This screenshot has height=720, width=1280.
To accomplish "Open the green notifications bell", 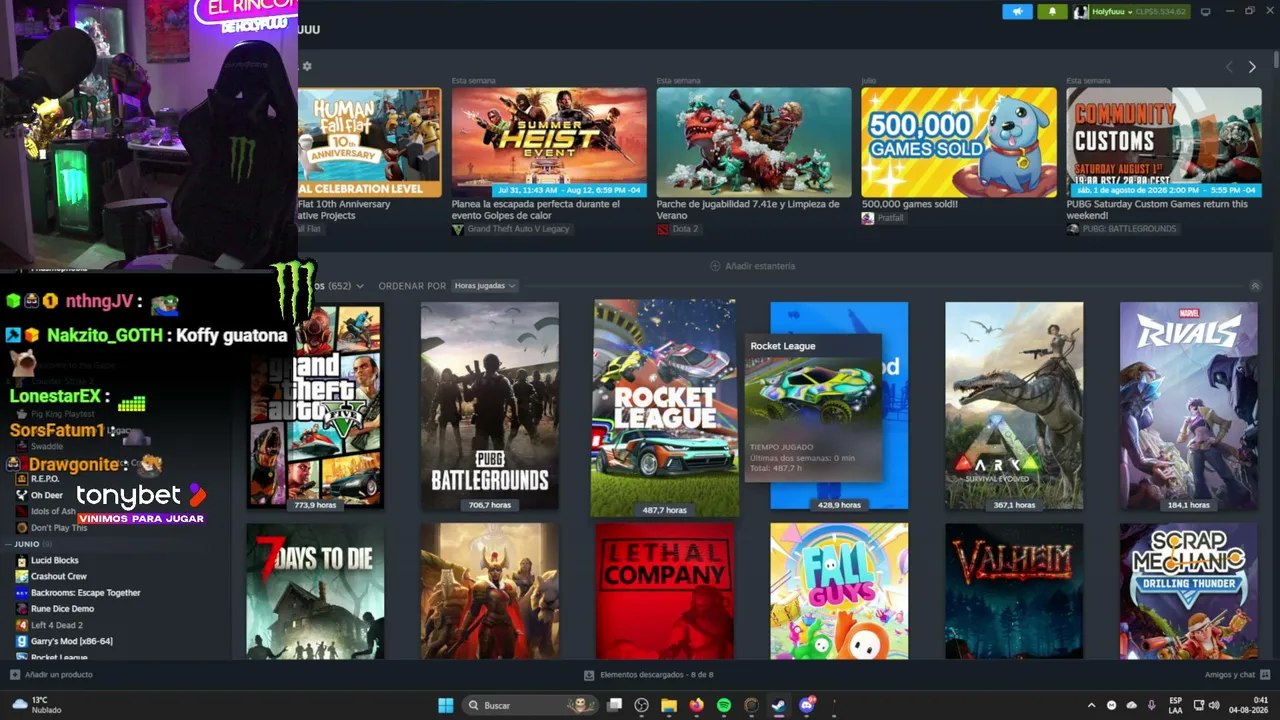I will click(x=1052, y=12).
